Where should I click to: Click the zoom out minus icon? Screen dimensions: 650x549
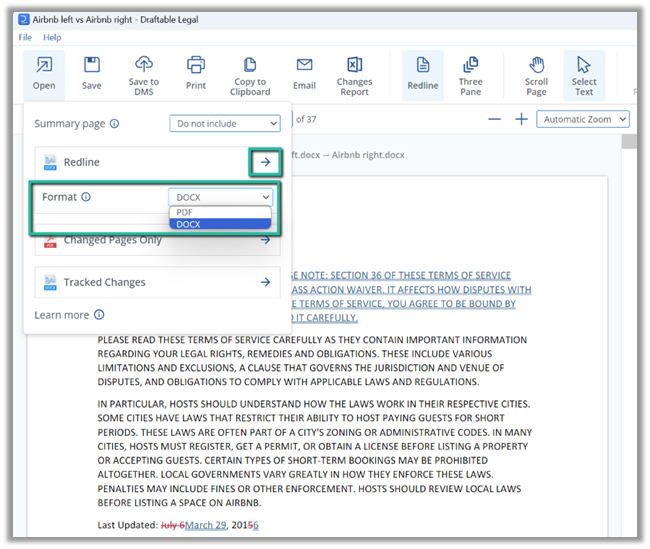tap(494, 119)
